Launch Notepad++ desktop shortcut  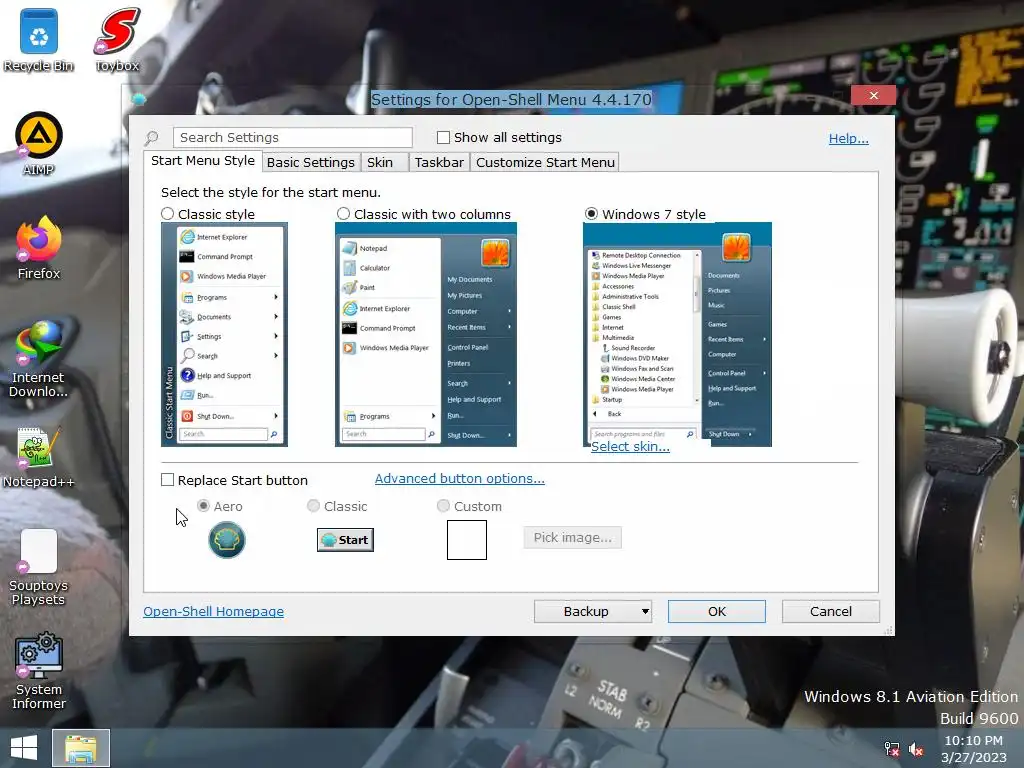click(39, 457)
